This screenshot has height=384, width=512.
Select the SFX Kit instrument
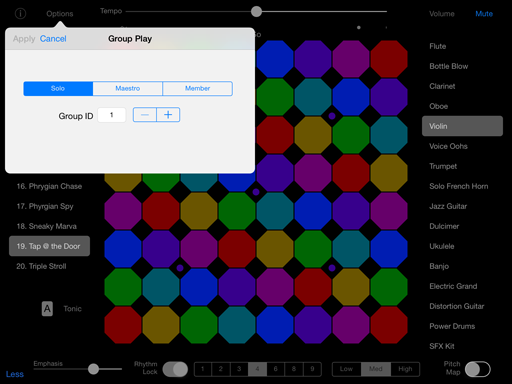(462, 346)
